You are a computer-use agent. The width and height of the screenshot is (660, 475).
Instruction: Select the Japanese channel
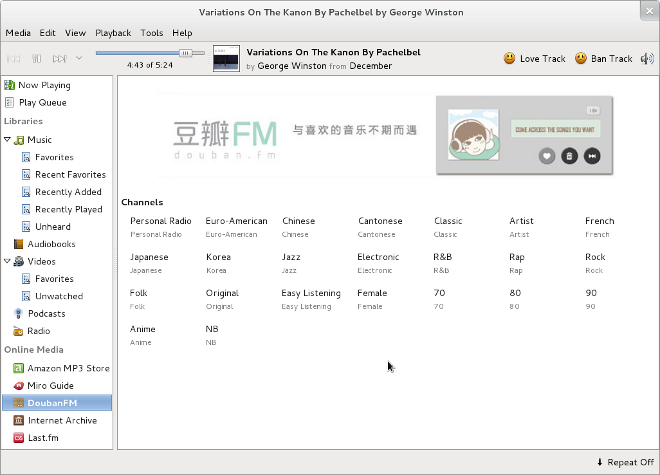click(149, 263)
